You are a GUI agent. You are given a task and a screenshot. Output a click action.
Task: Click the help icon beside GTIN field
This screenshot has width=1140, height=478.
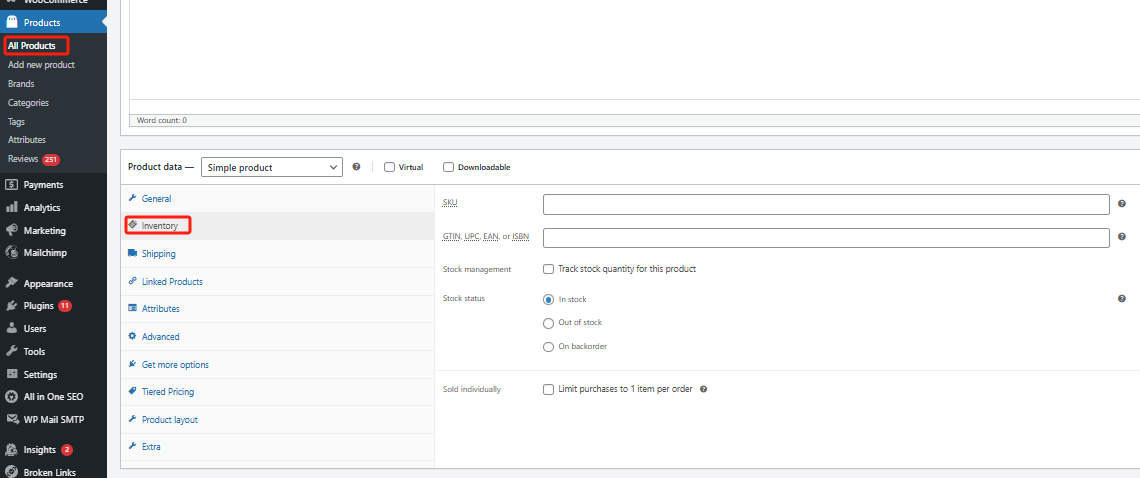[x=1122, y=237]
